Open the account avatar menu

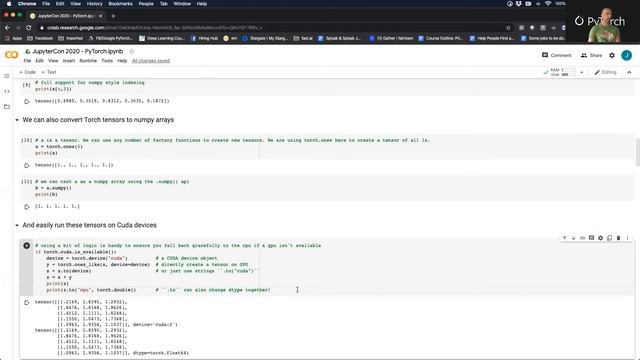[x=627, y=56]
